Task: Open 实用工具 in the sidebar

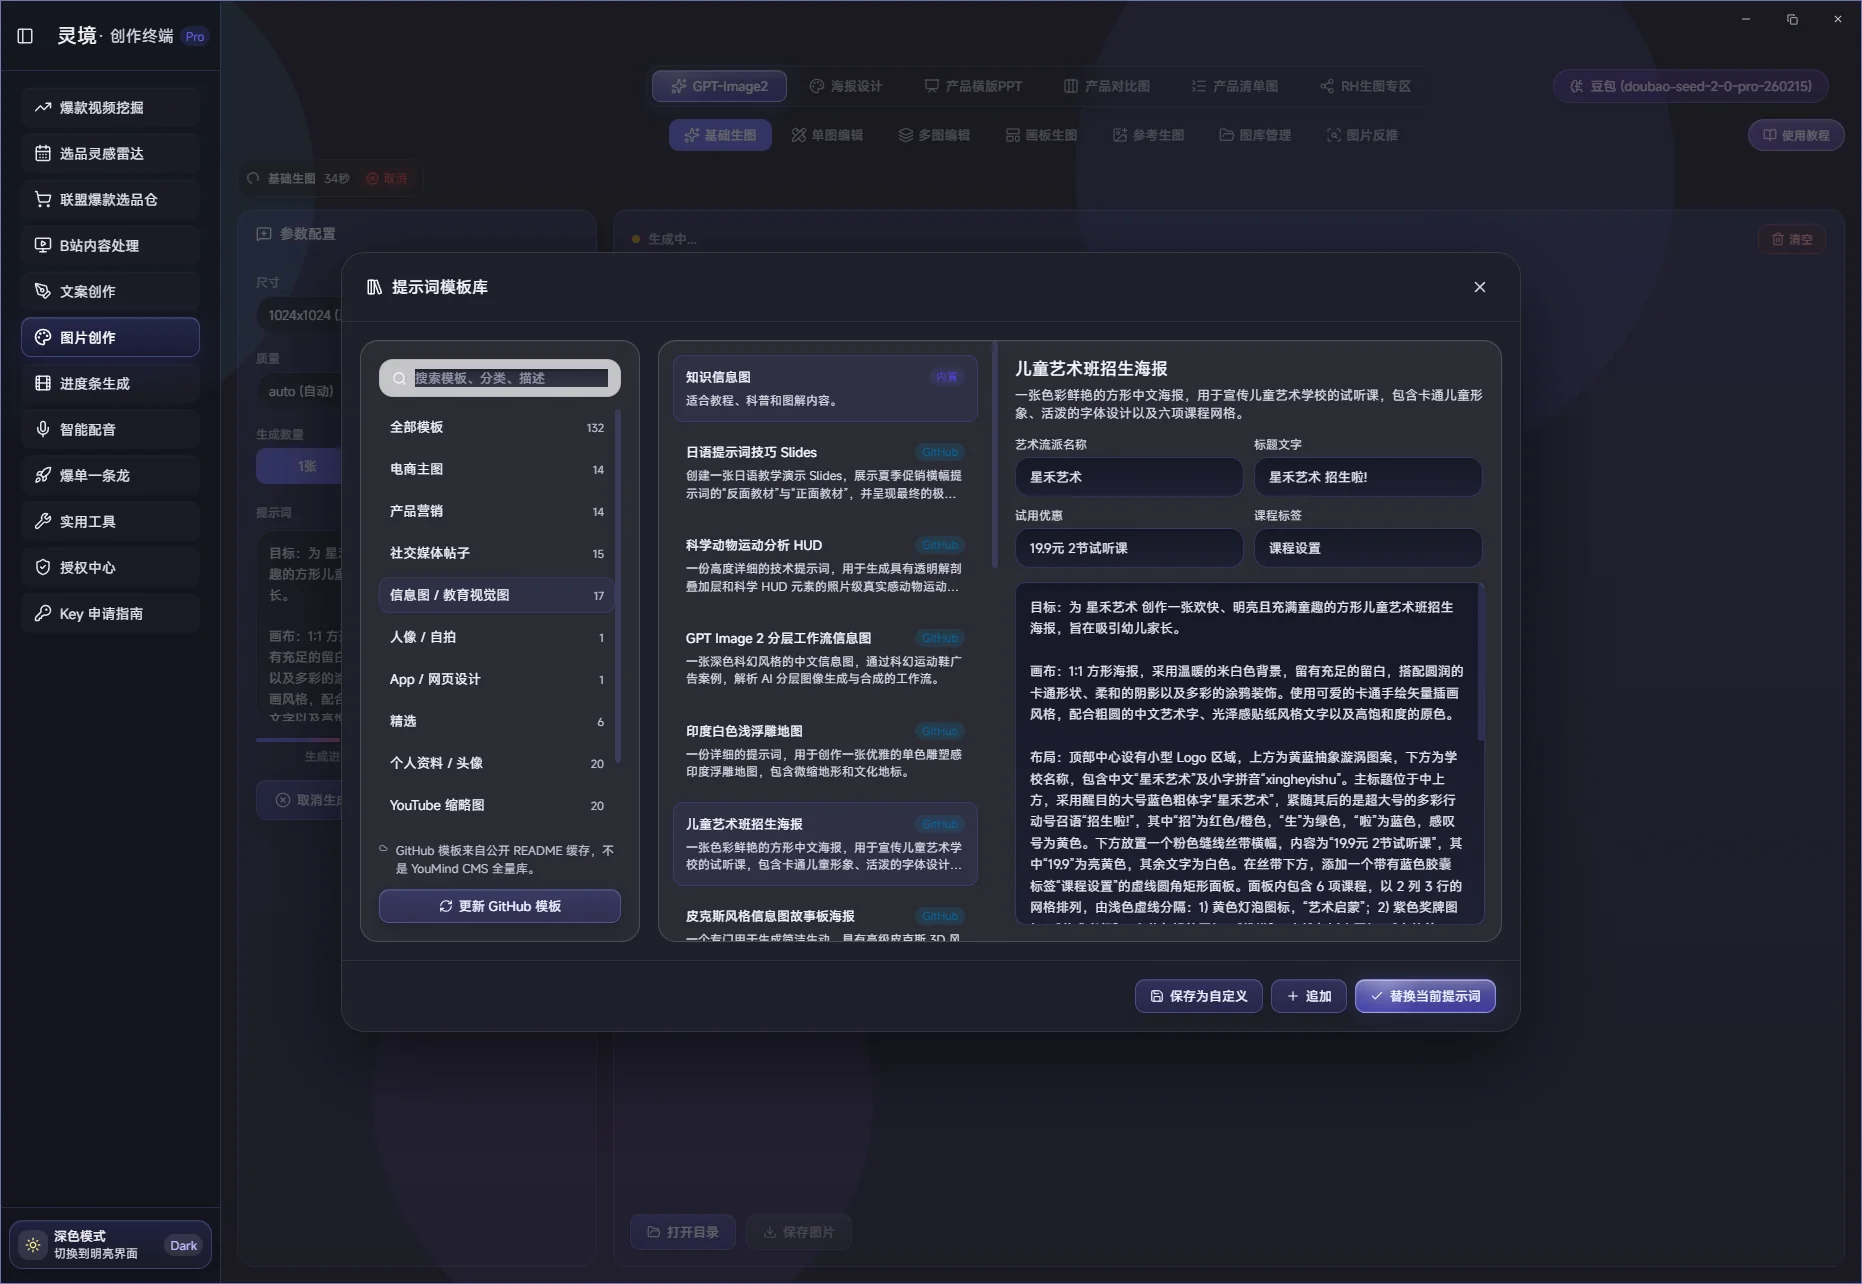Action: pyautogui.click(x=110, y=521)
